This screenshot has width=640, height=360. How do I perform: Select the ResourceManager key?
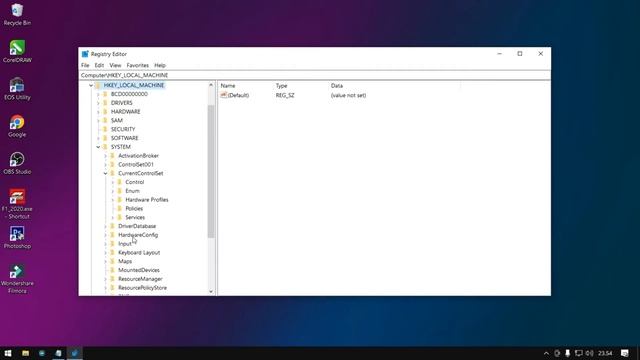pos(140,279)
